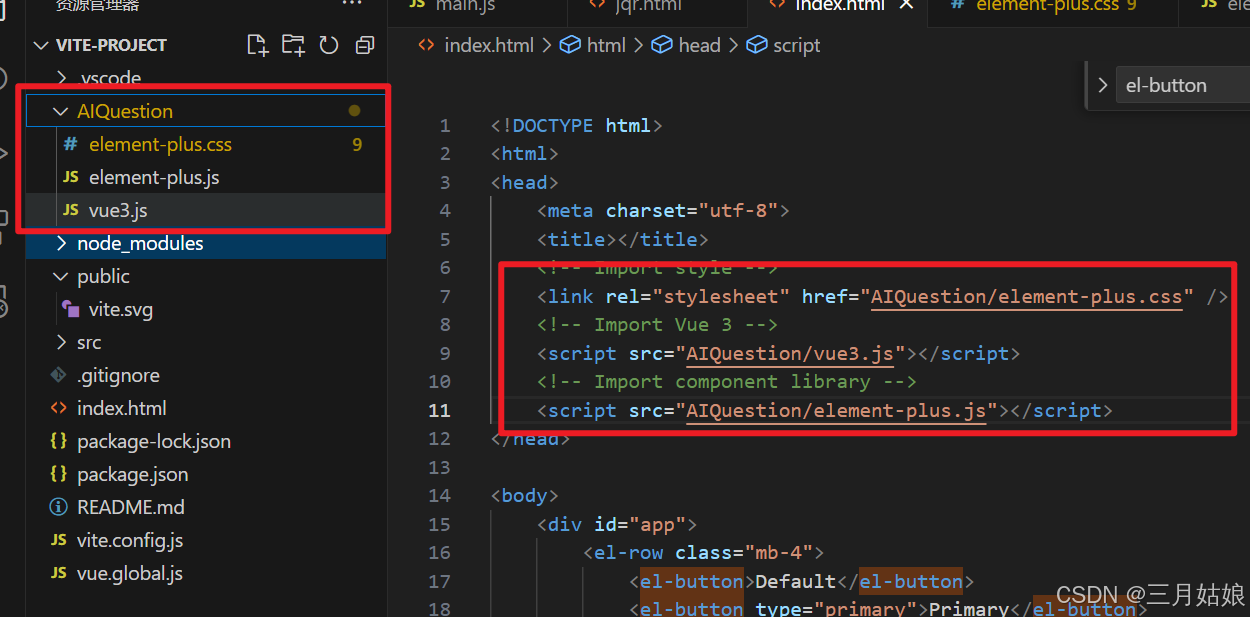Open the README.md file
The height and width of the screenshot is (617, 1250).
(x=130, y=507)
